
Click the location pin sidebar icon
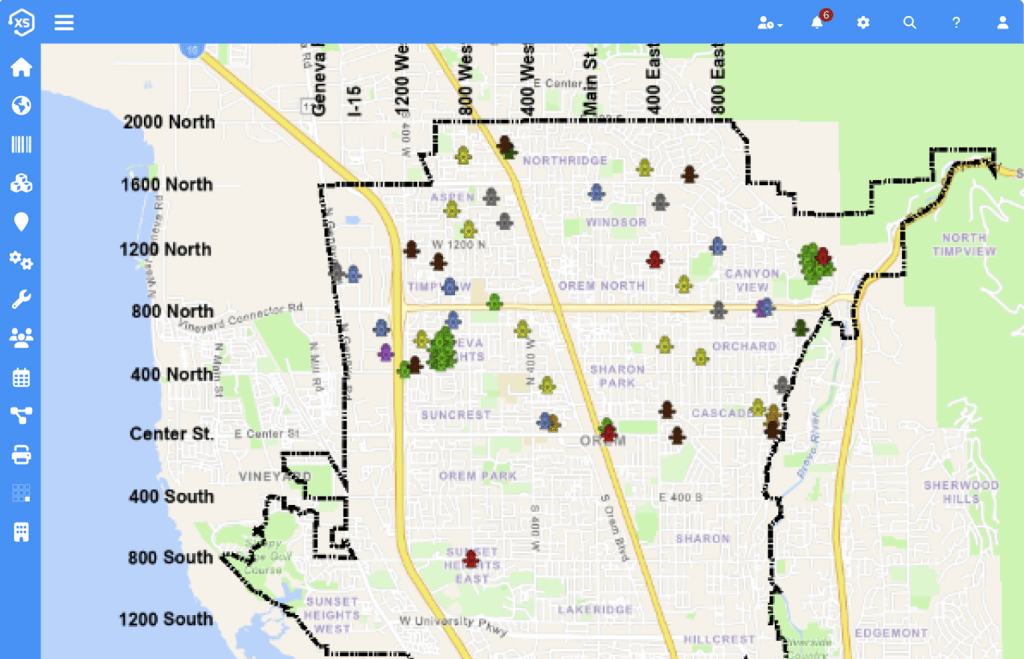[21, 222]
